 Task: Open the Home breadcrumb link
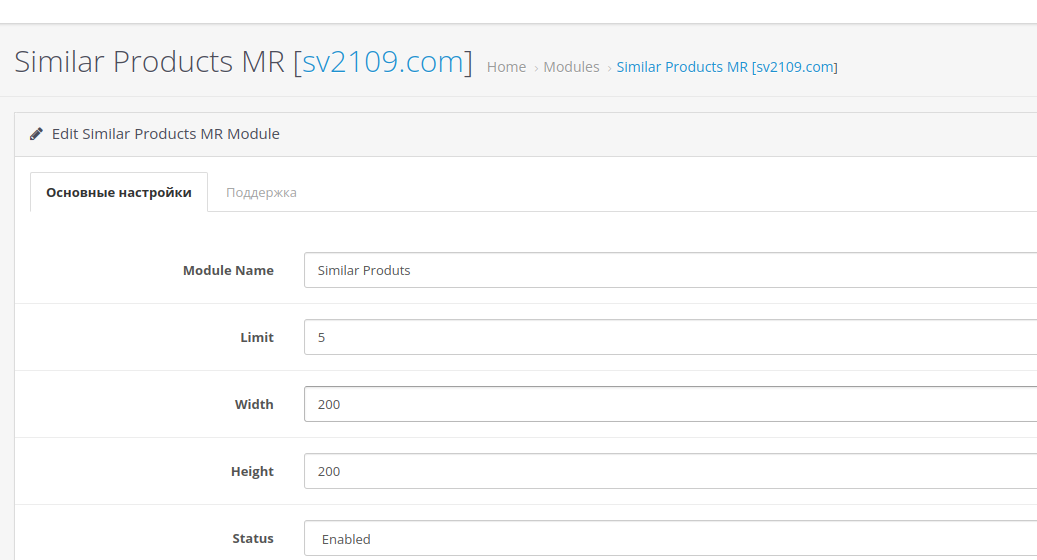coord(507,67)
